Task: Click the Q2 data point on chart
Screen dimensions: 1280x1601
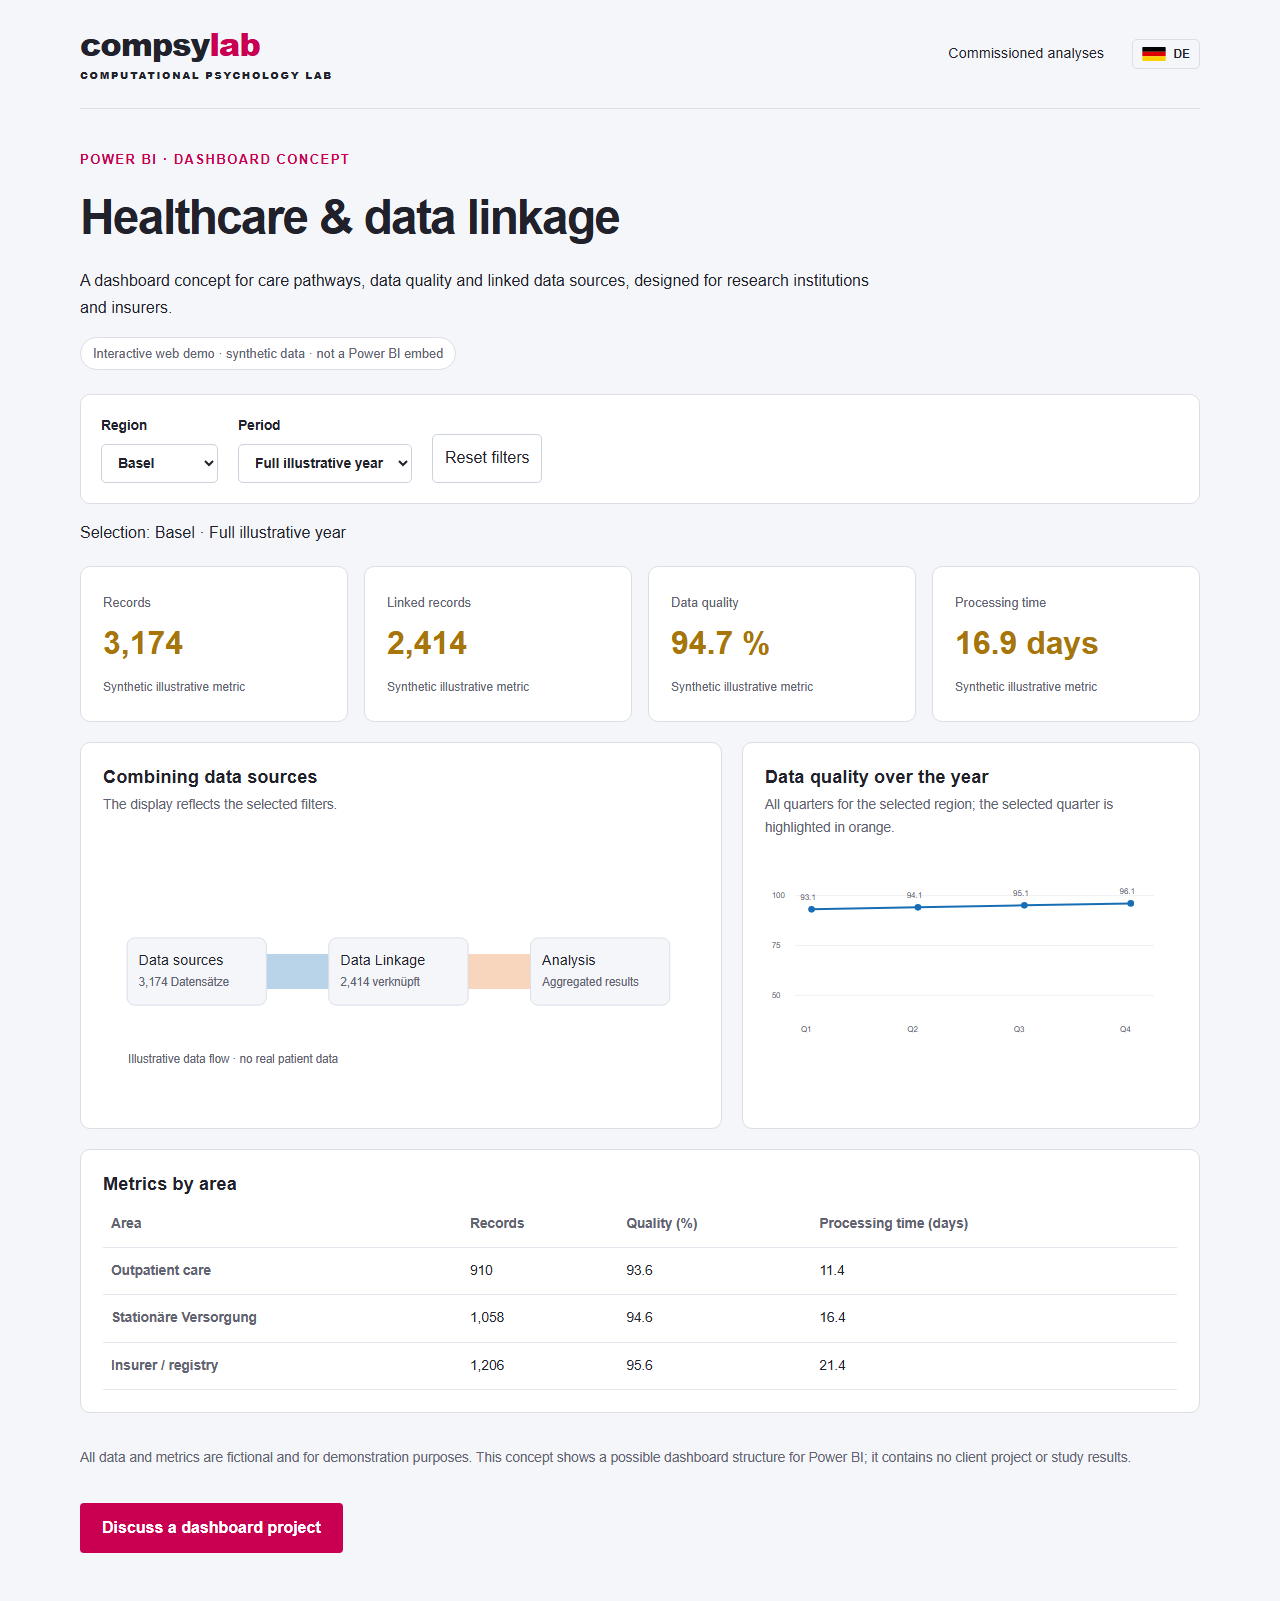Action: pyautogui.click(x=918, y=907)
